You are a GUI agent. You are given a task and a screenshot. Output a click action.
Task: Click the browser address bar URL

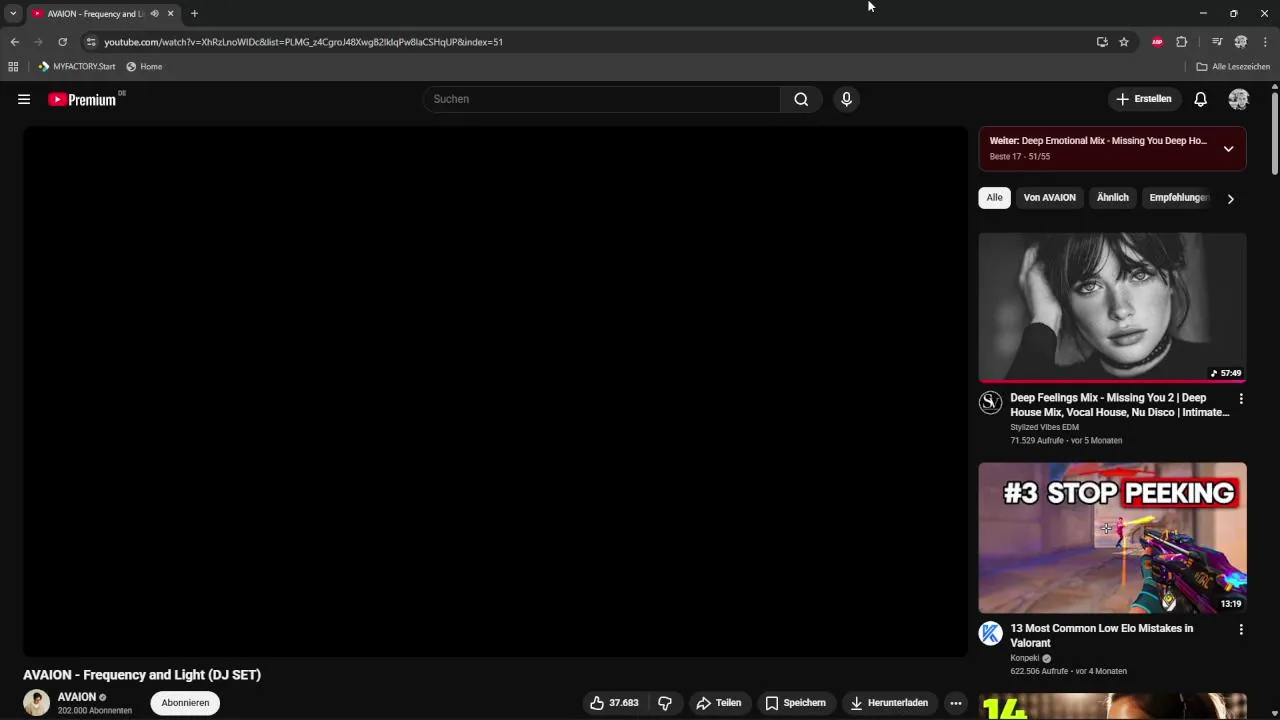[303, 42]
